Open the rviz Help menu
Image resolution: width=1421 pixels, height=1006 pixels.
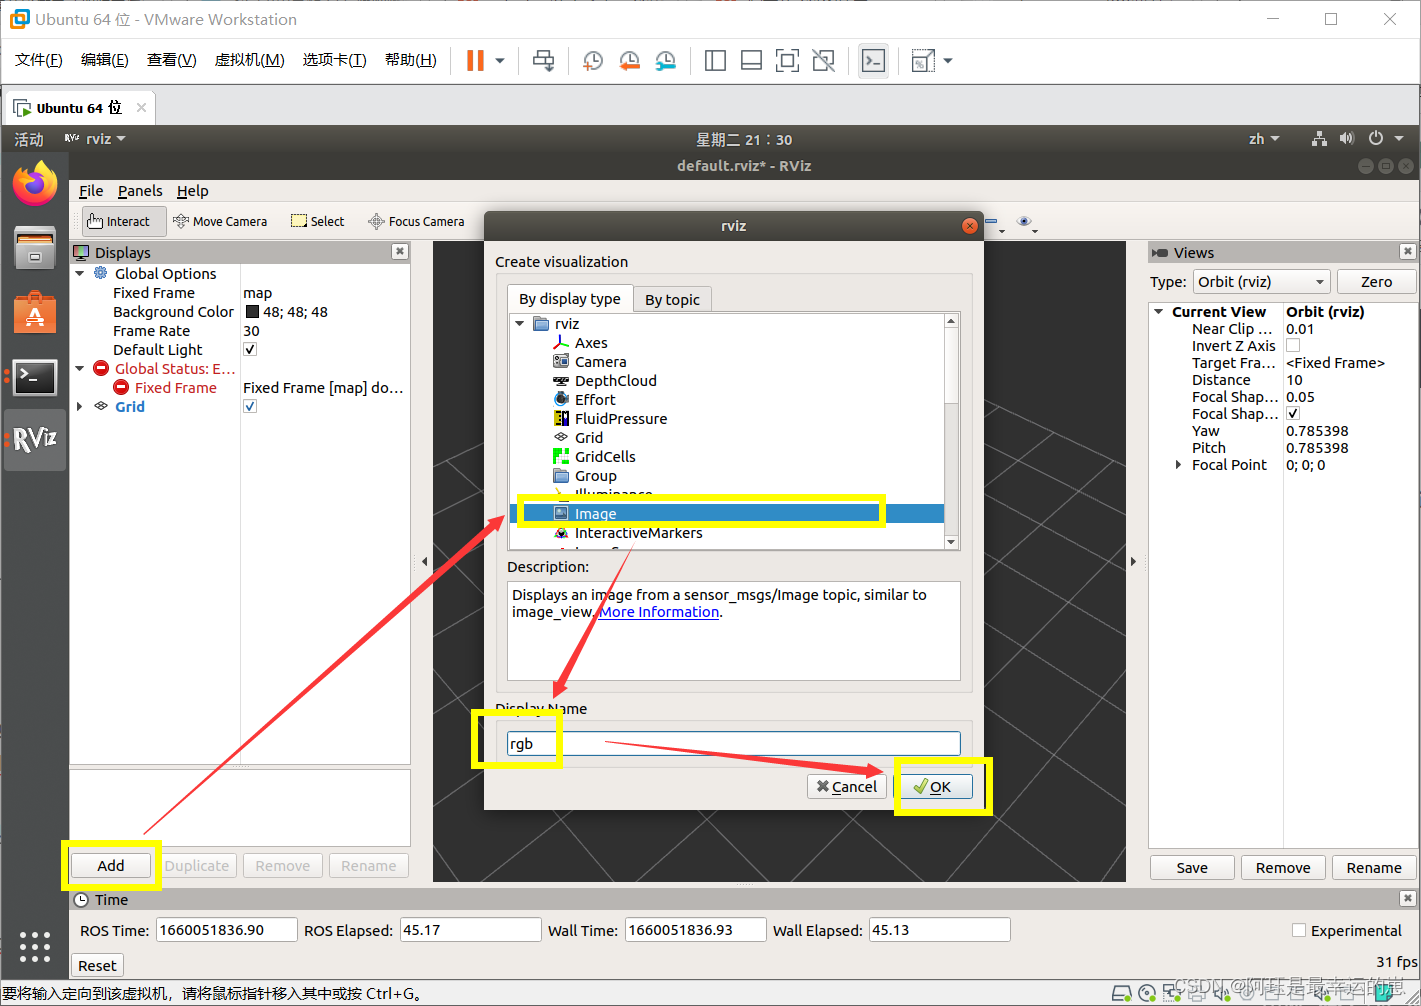(x=193, y=191)
